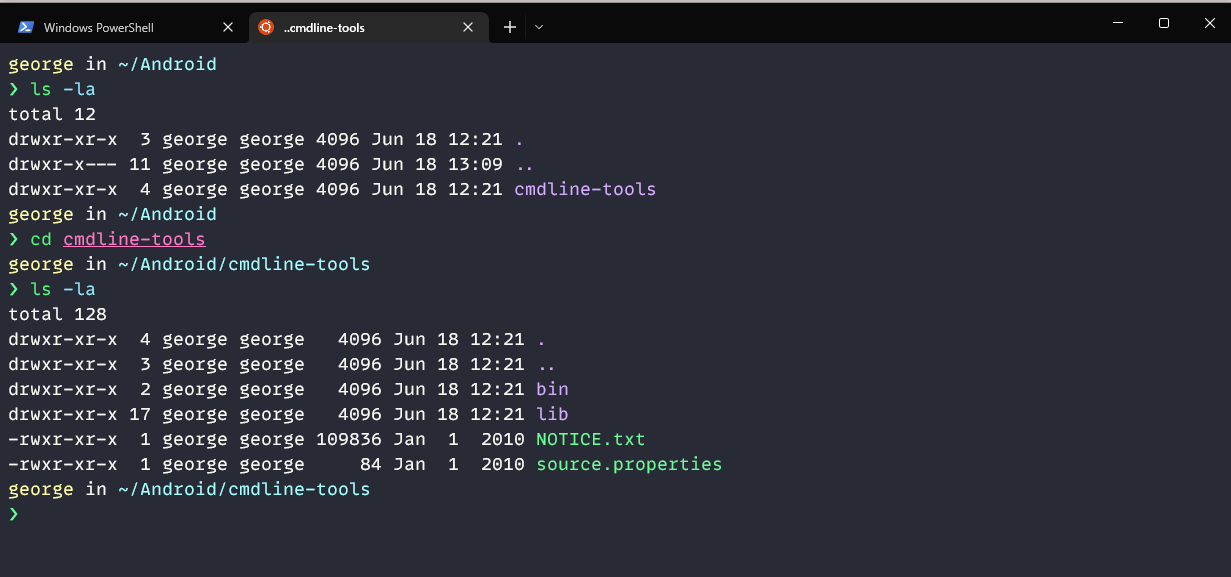
Task: Expand the new tab profiles dropdown chevron
Action: pos(539,28)
